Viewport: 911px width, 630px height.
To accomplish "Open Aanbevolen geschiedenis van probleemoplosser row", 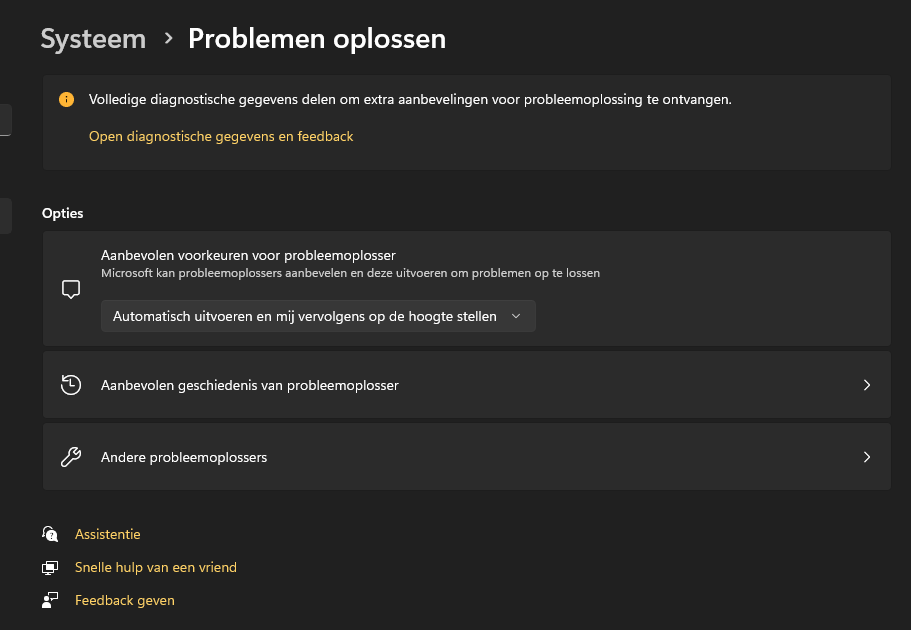I will click(467, 385).
